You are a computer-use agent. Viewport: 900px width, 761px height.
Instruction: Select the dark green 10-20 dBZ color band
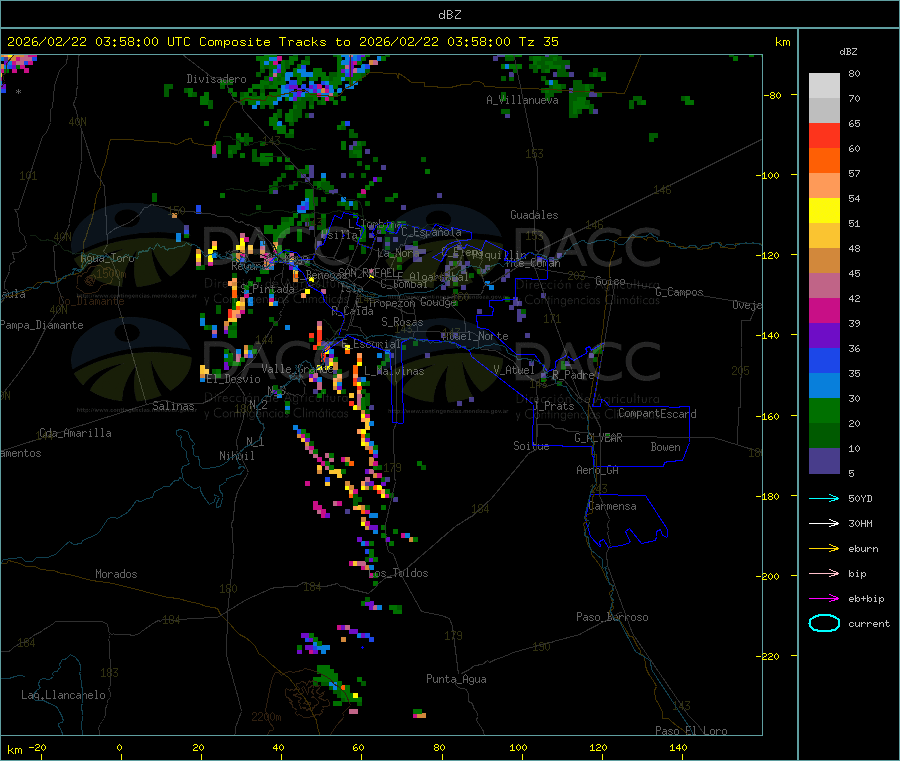click(x=824, y=436)
